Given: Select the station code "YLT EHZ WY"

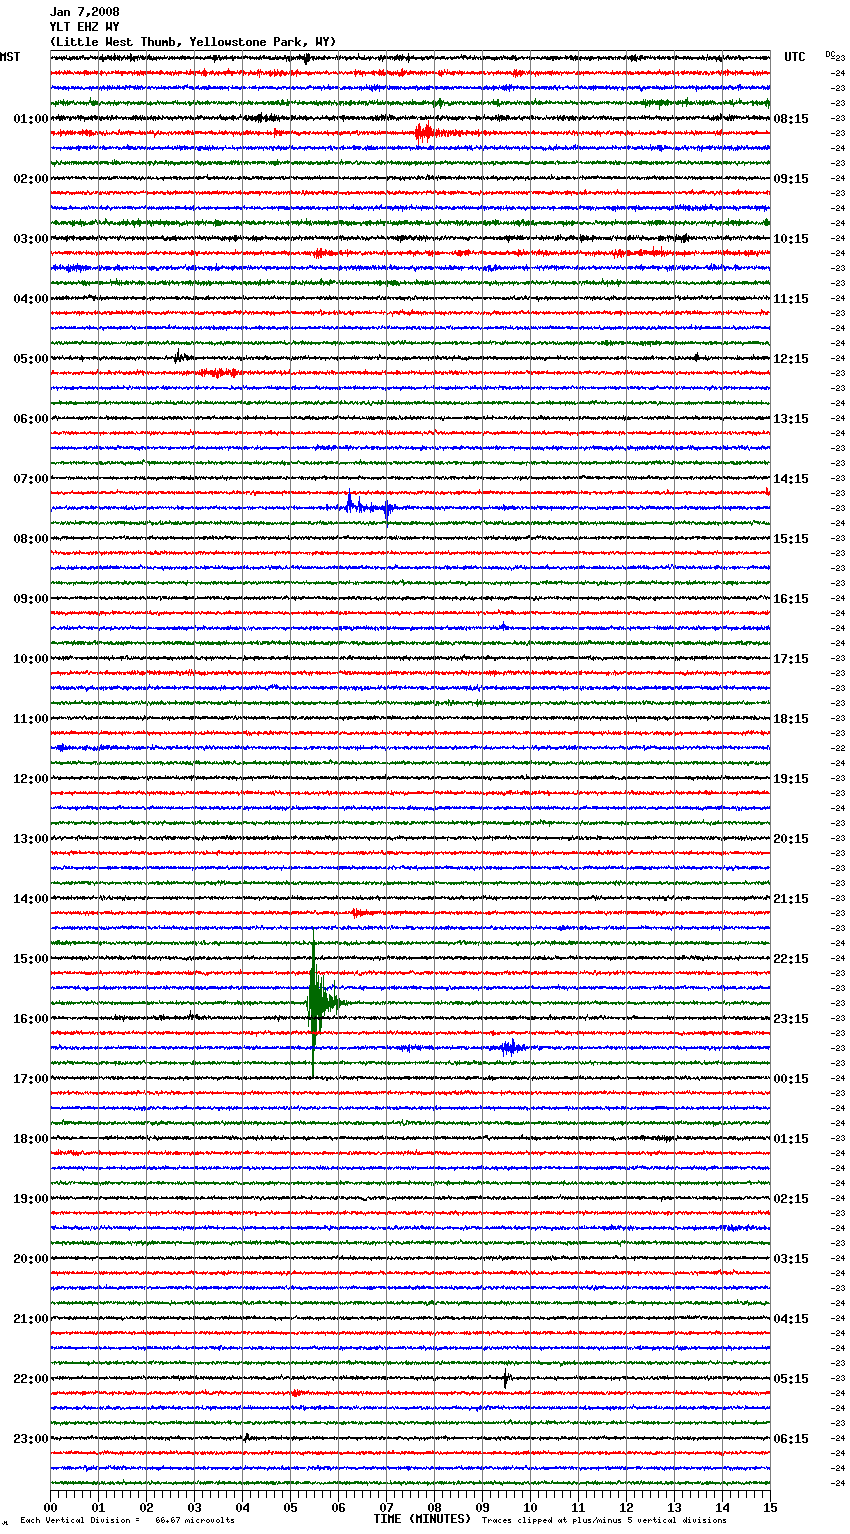Looking at the screenshot, I should (x=84, y=27).
